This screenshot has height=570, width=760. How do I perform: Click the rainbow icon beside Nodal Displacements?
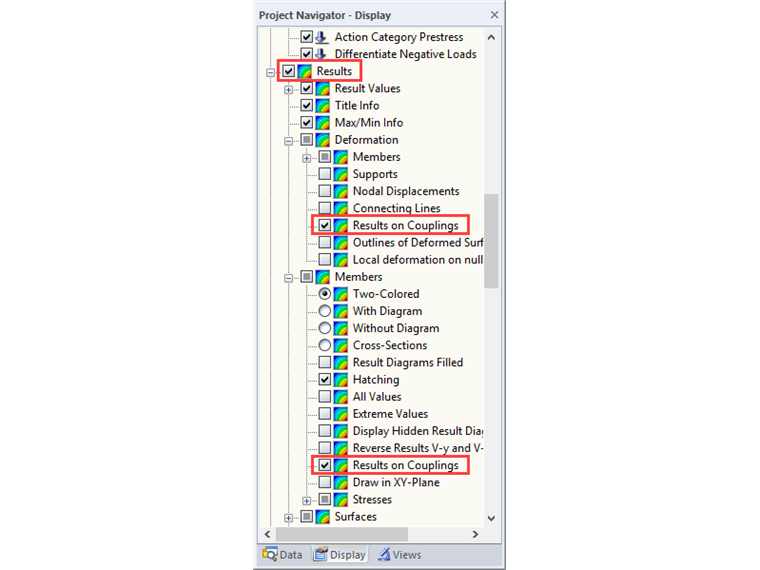(x=341, y=191)
